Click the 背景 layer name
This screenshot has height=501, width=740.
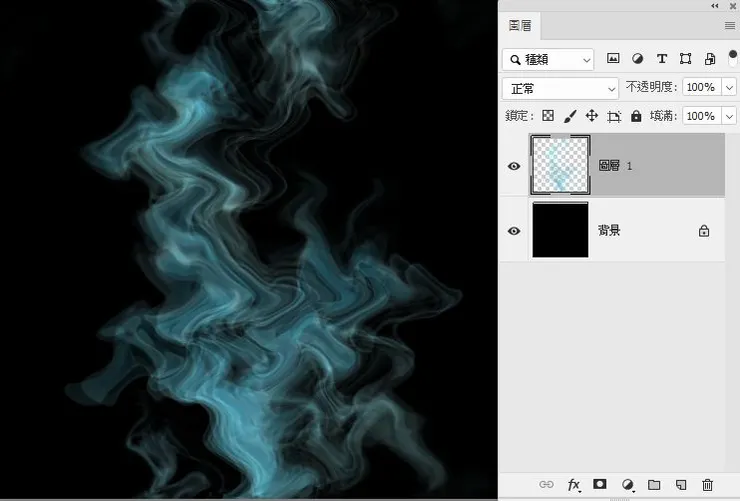(609, 230)
